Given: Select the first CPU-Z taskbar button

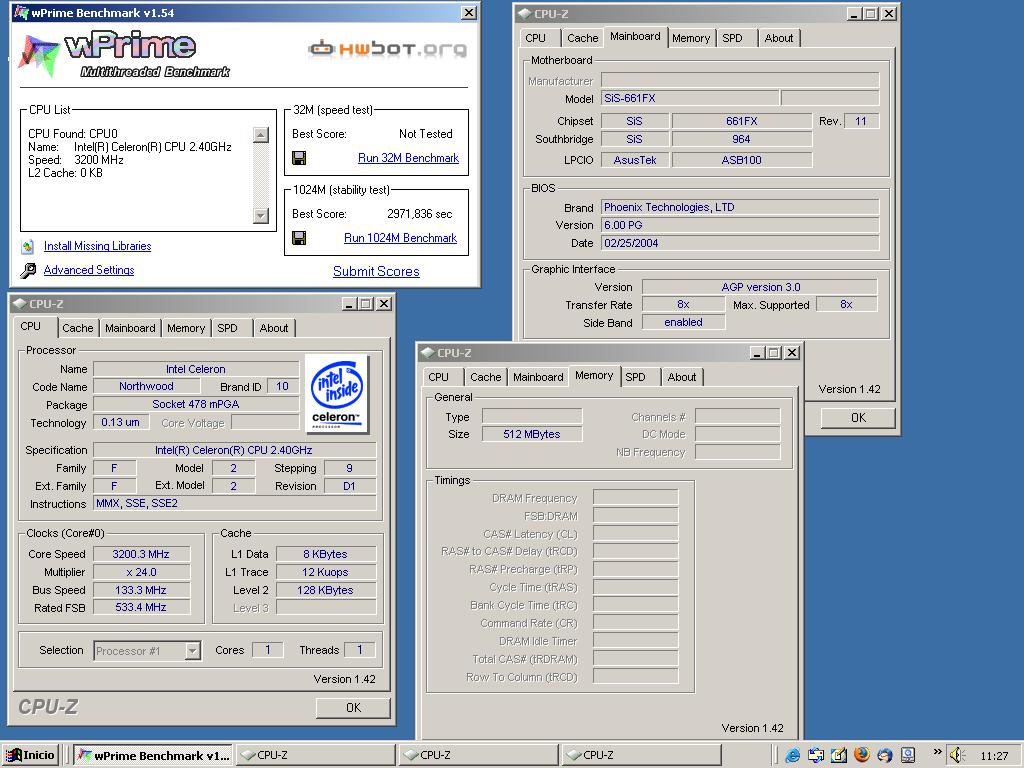Looking at the screenshot, I should coord(315,755).
